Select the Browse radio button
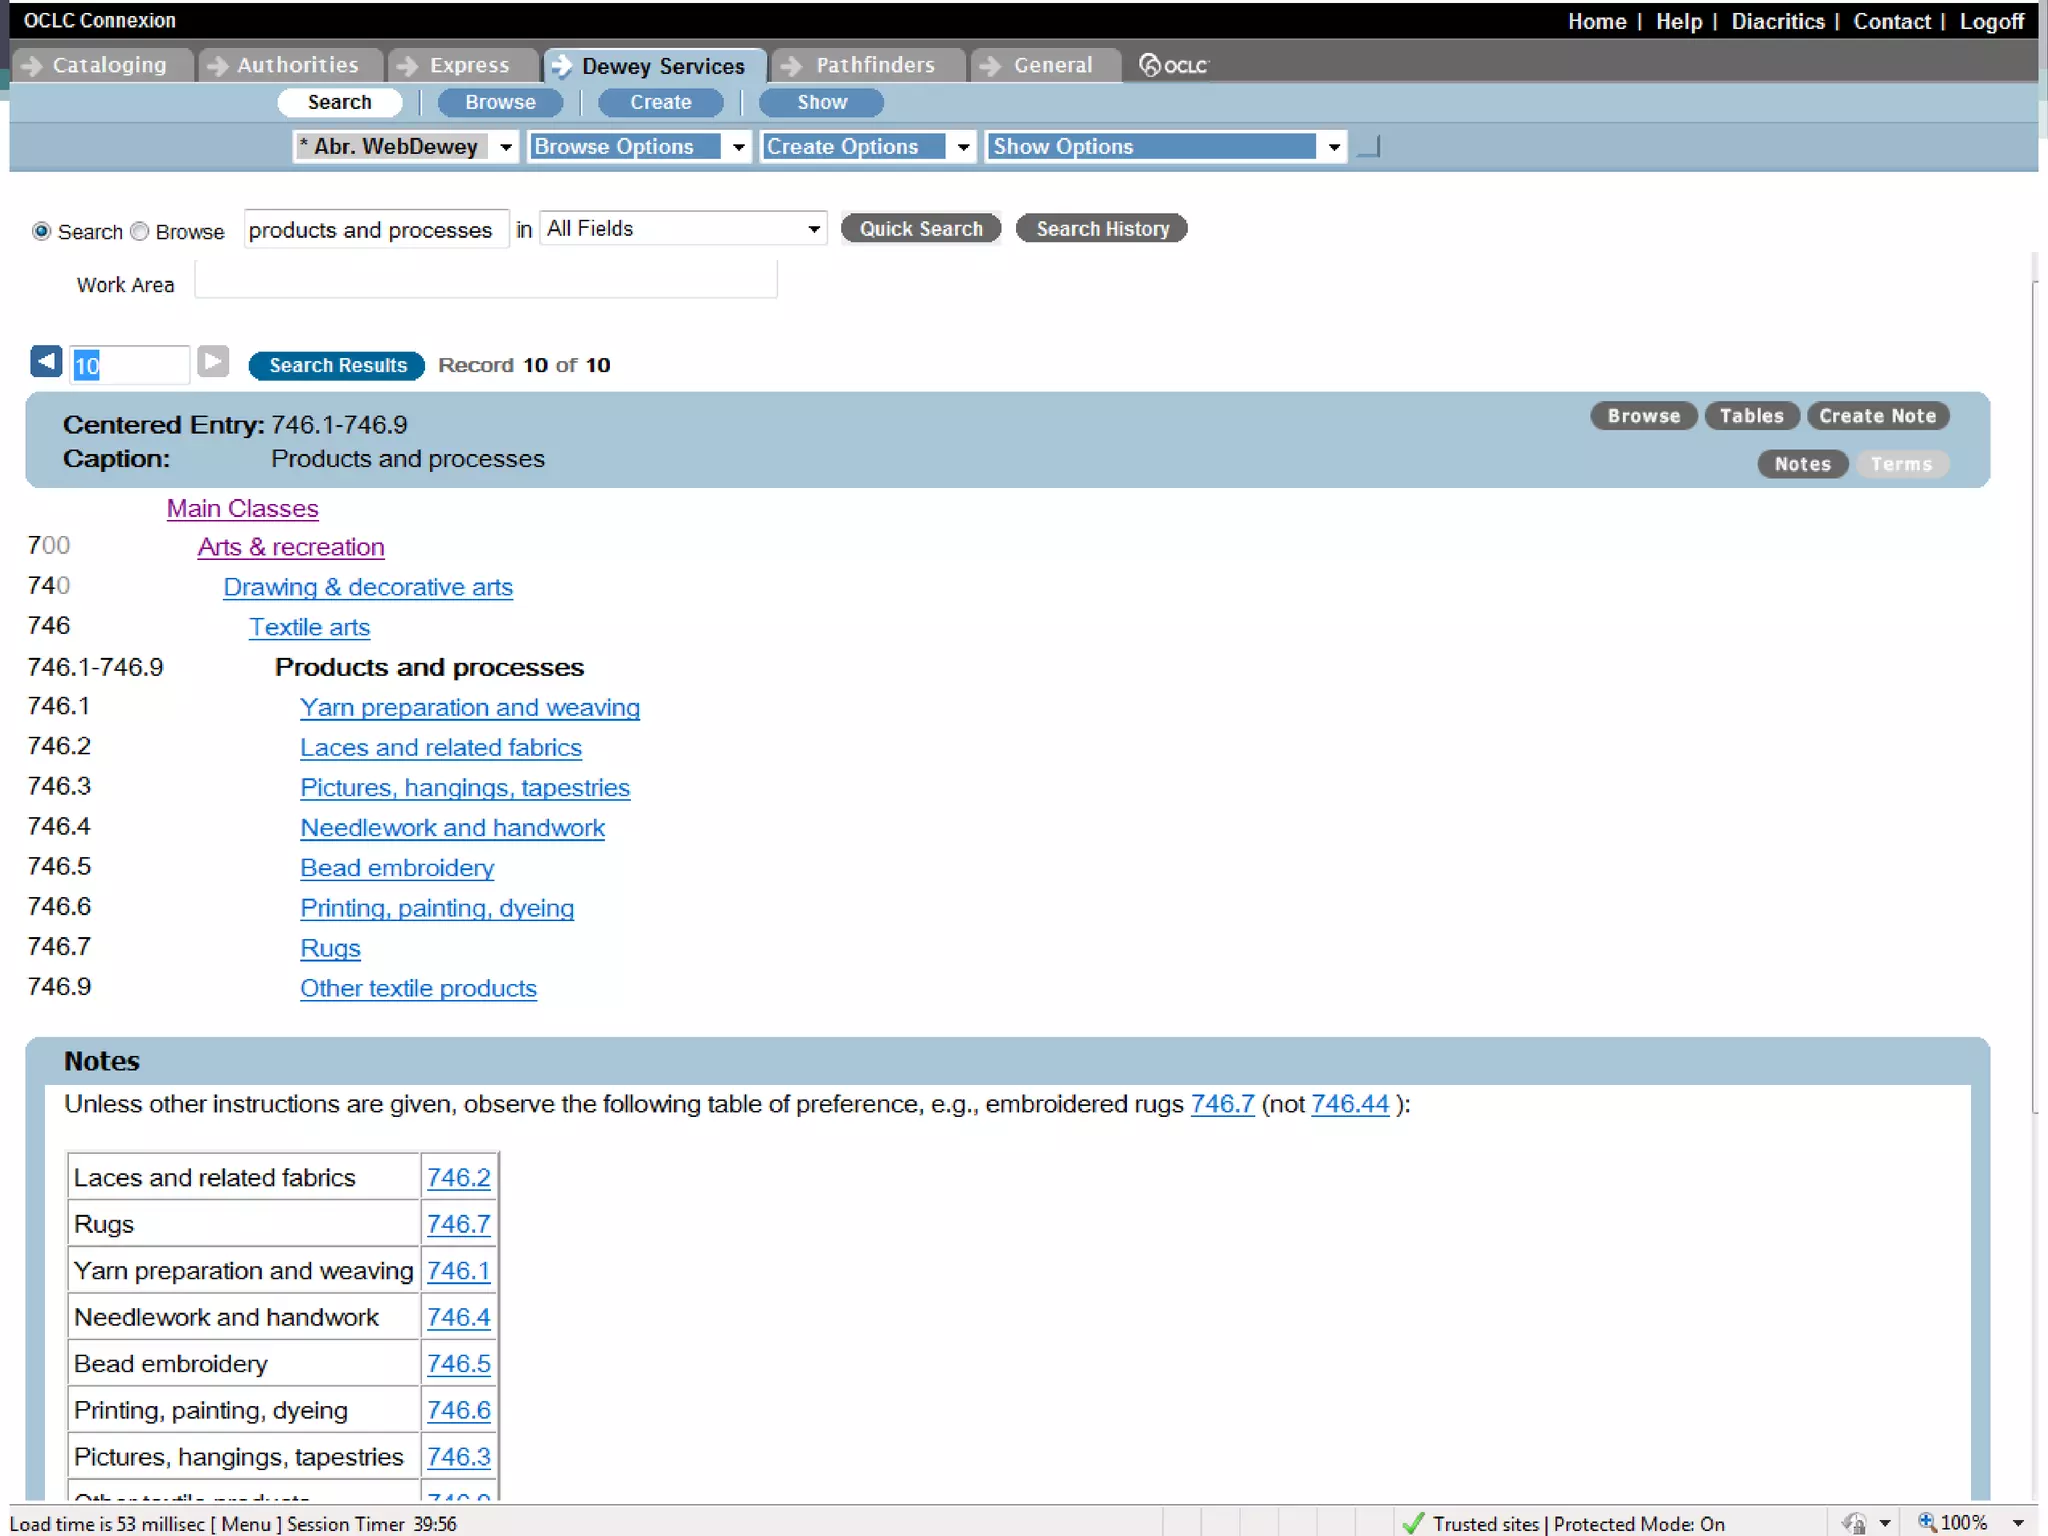 click(140, 232)
